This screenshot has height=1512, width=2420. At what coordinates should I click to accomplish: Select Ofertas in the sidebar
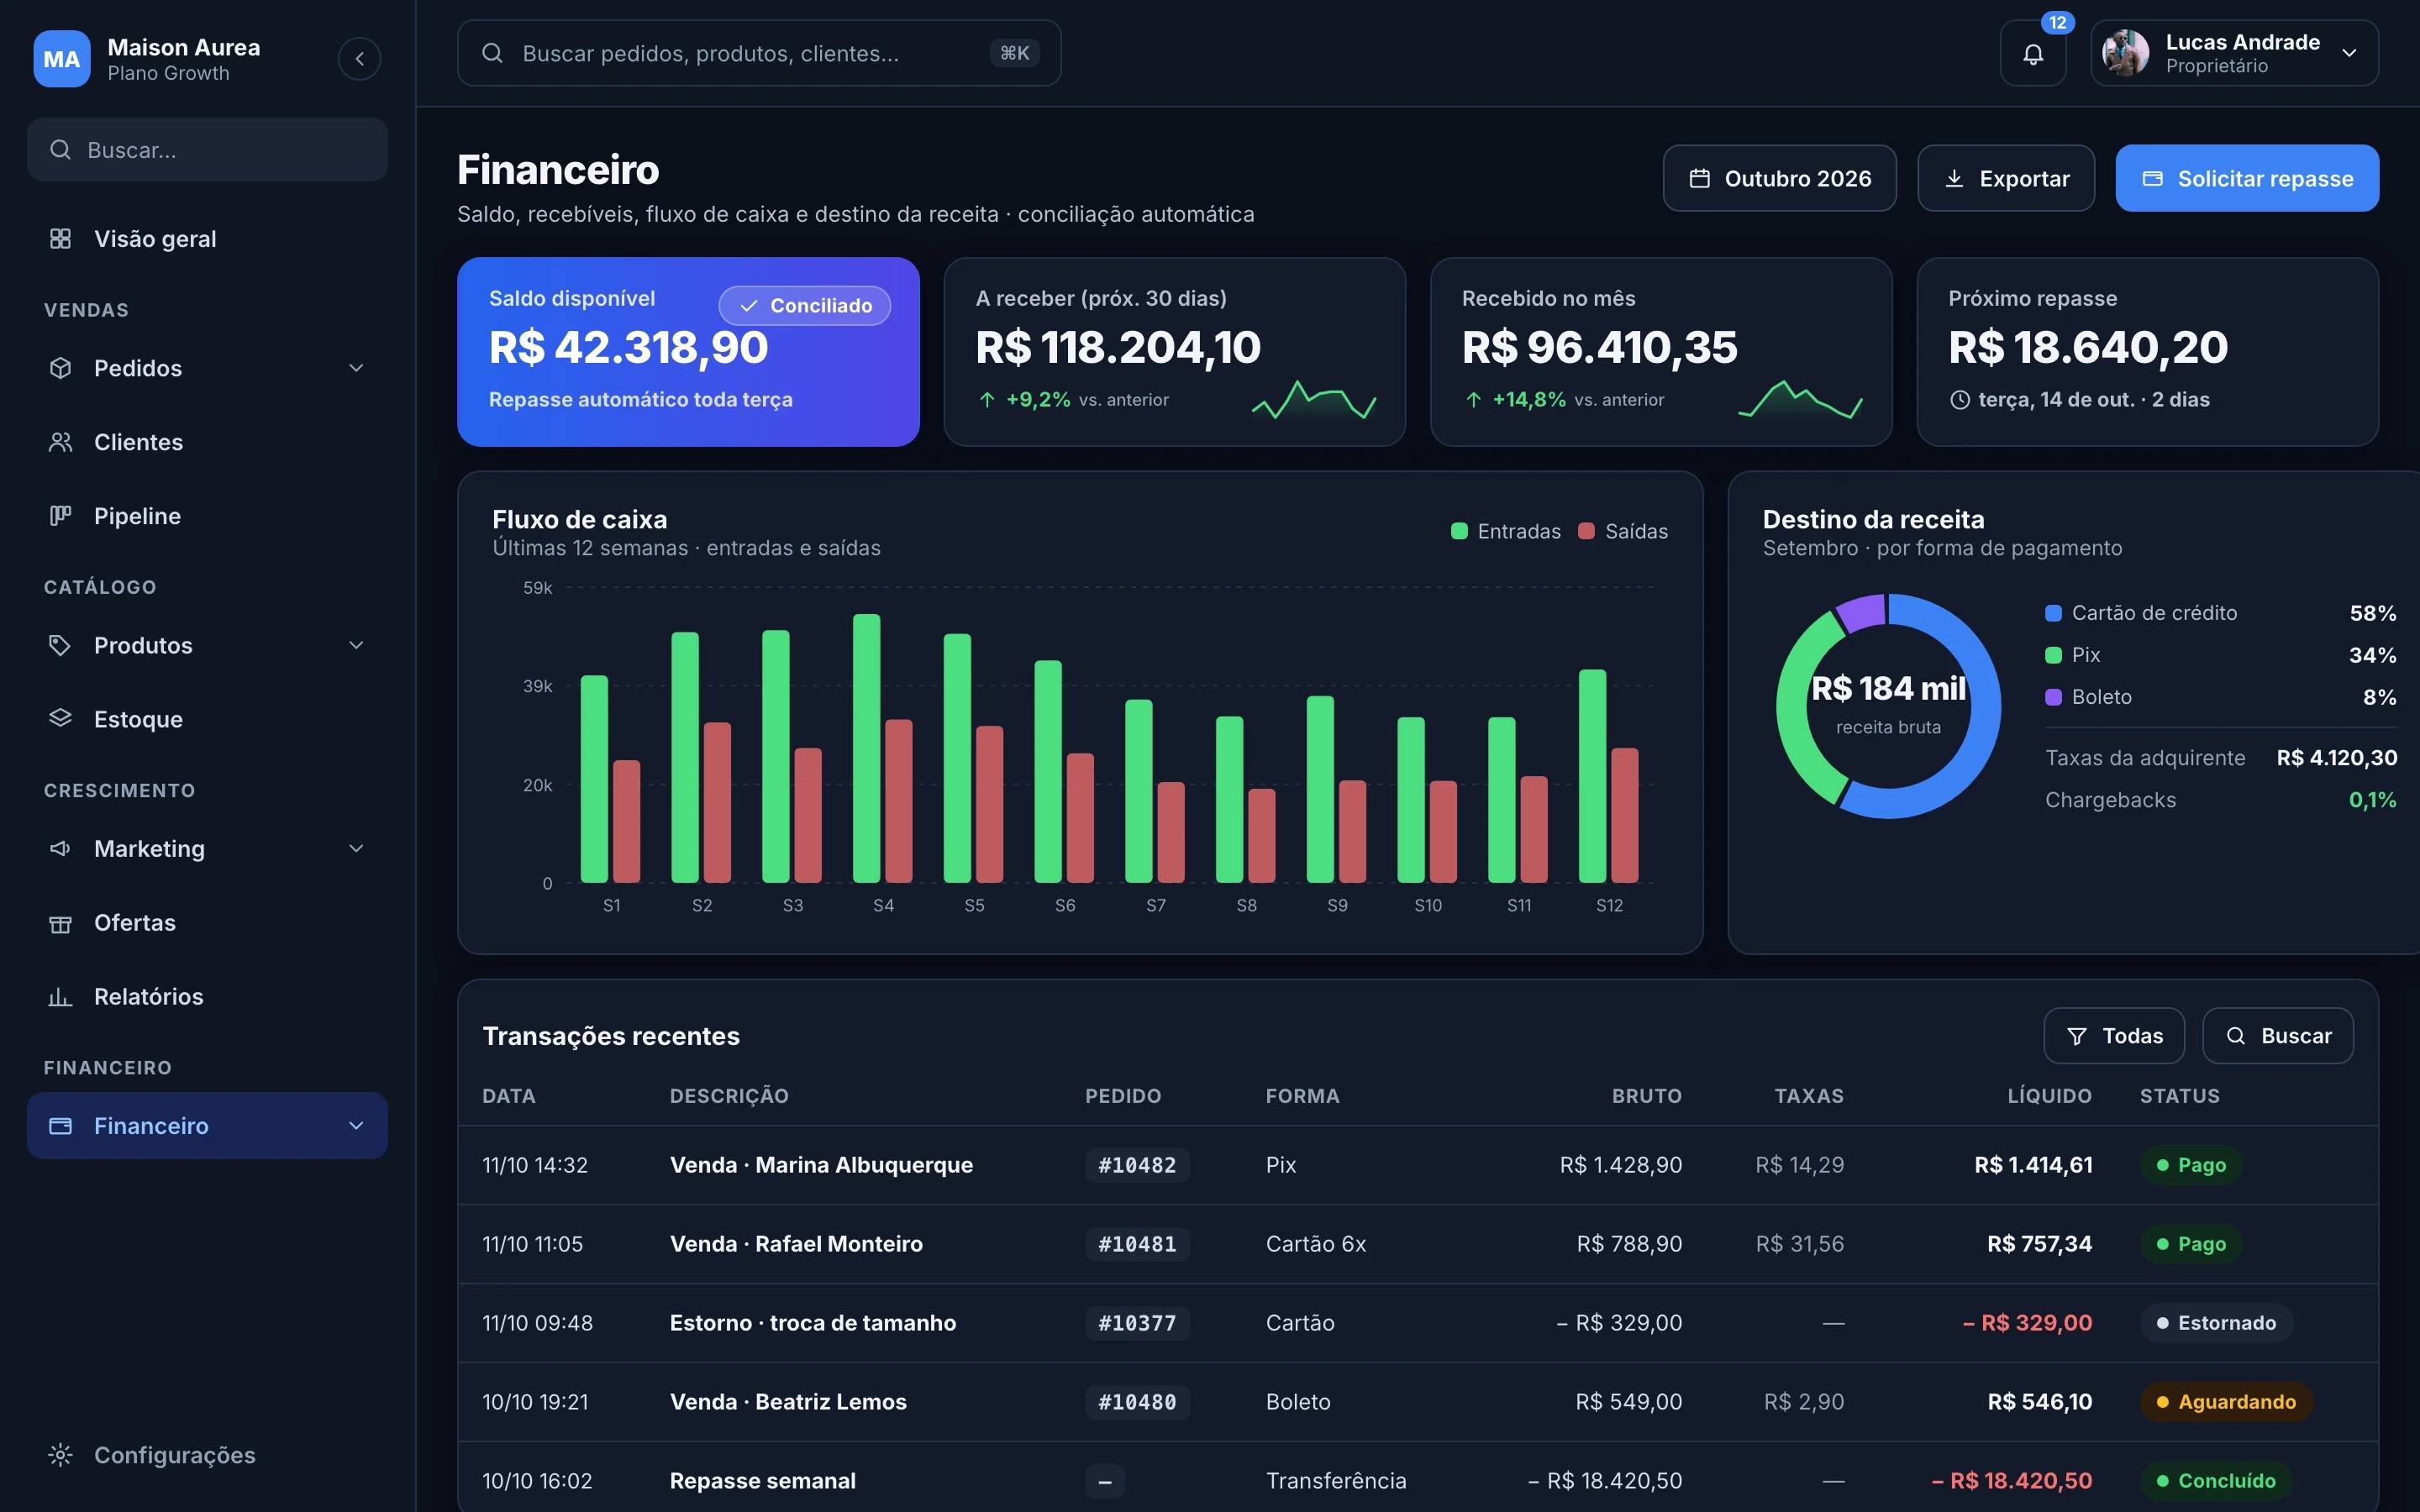pyautogui.click(x=207, y=923)
